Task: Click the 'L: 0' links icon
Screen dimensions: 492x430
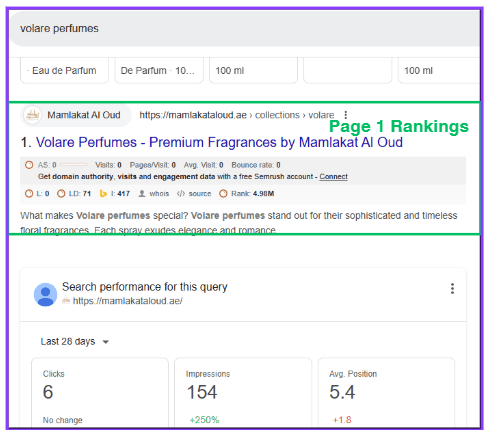Action: tap(29, 194)
